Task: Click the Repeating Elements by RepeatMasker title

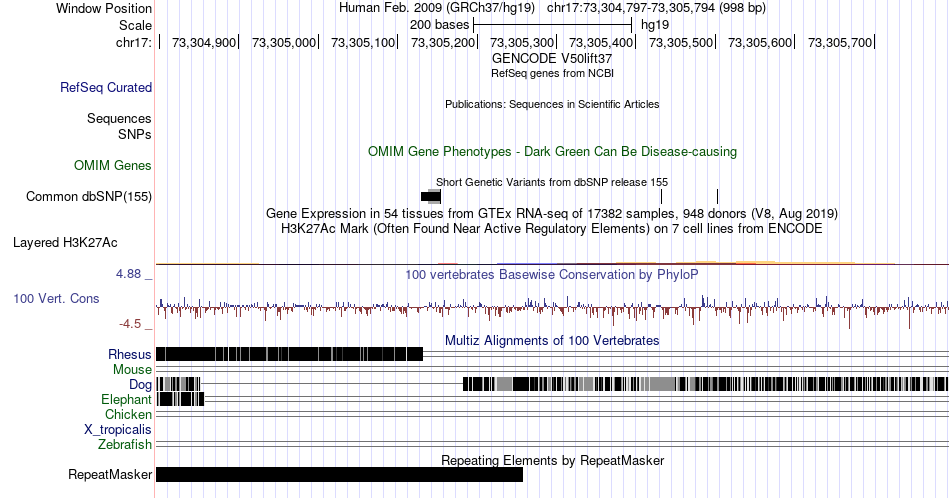Action: tap(552, 460)
